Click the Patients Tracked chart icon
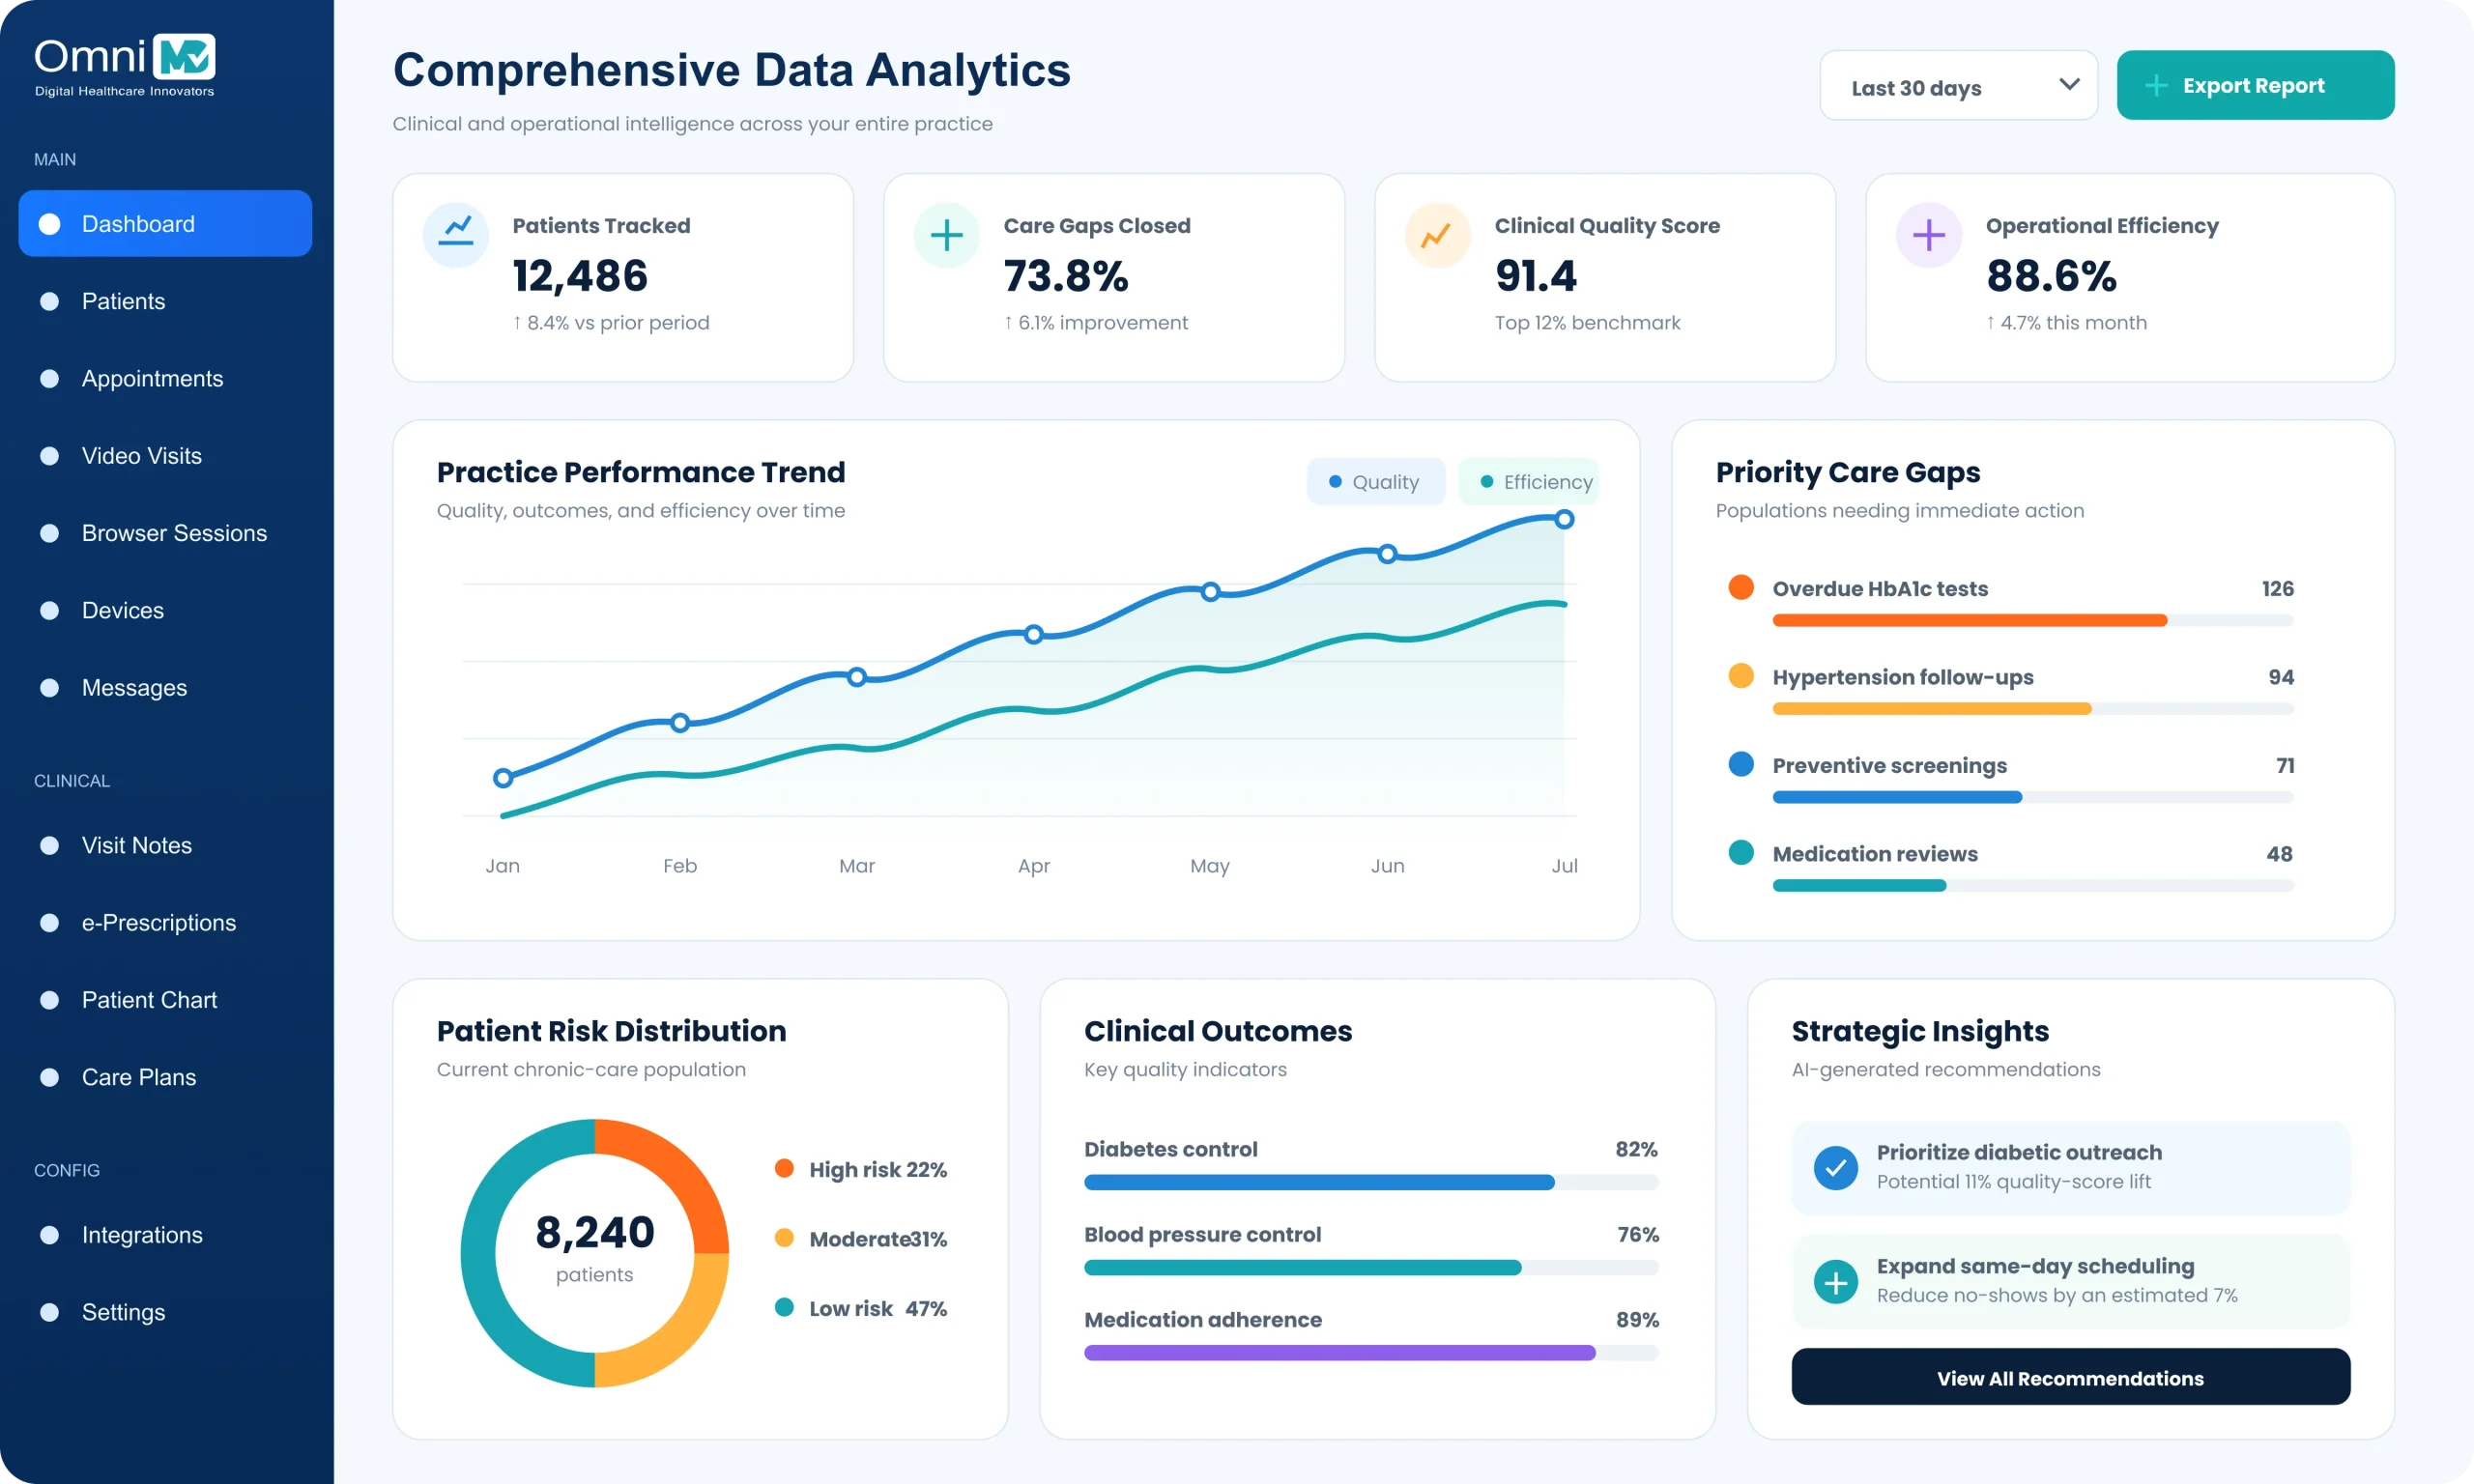Image resolution: width=2474 pixels, height=1484 pixels. (x=456, y=235)
